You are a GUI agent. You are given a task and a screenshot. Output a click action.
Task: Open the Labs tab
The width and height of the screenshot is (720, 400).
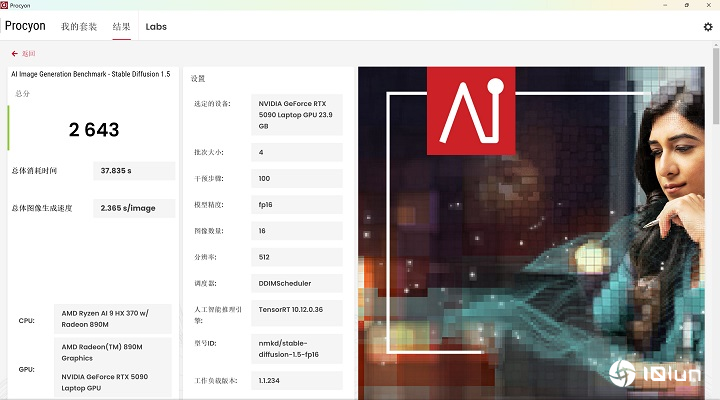point(156,27)
